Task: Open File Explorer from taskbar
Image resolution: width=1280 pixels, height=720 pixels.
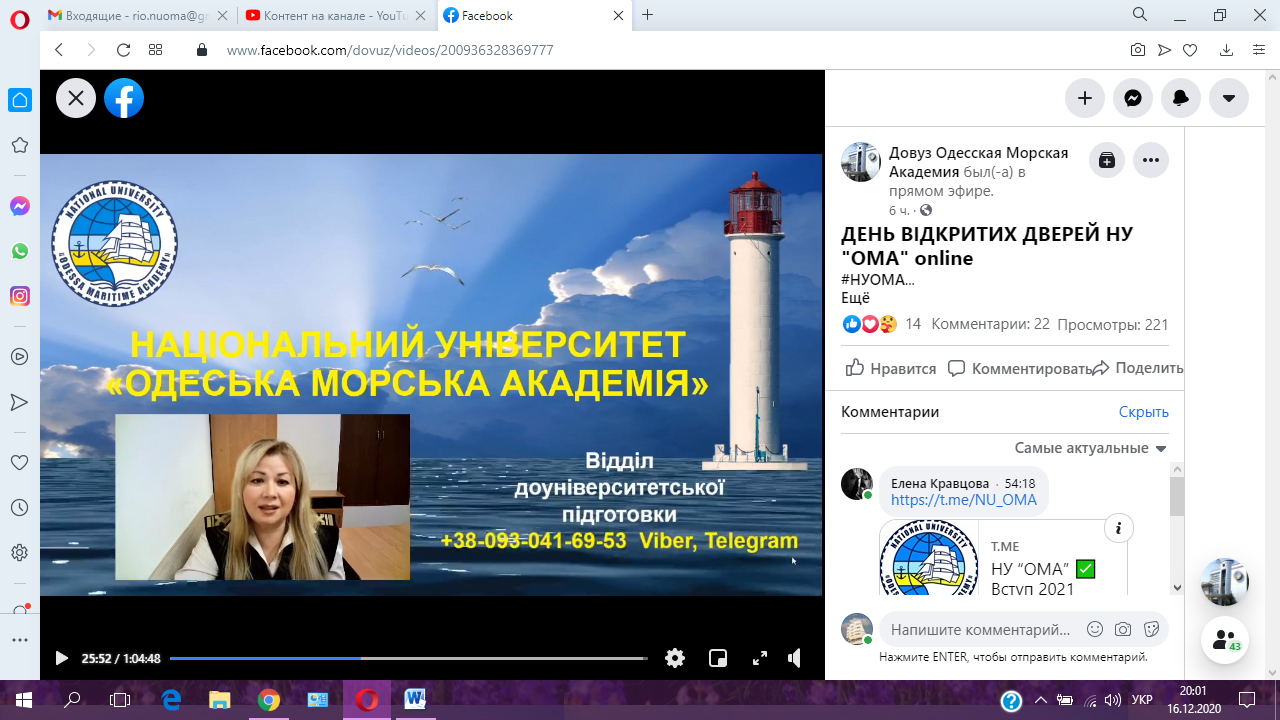Action: (219, 700)
